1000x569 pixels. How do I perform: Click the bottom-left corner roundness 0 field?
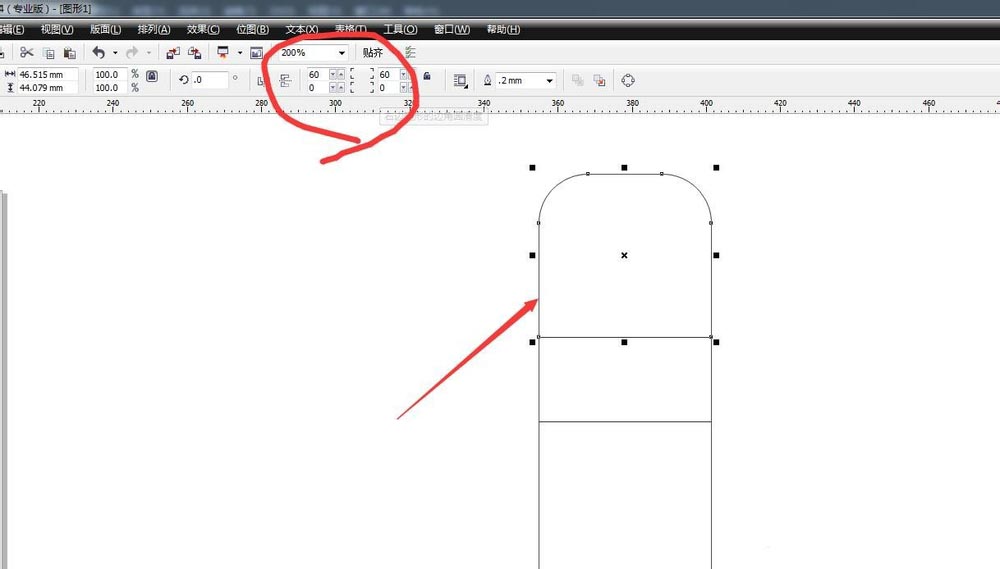318,87
